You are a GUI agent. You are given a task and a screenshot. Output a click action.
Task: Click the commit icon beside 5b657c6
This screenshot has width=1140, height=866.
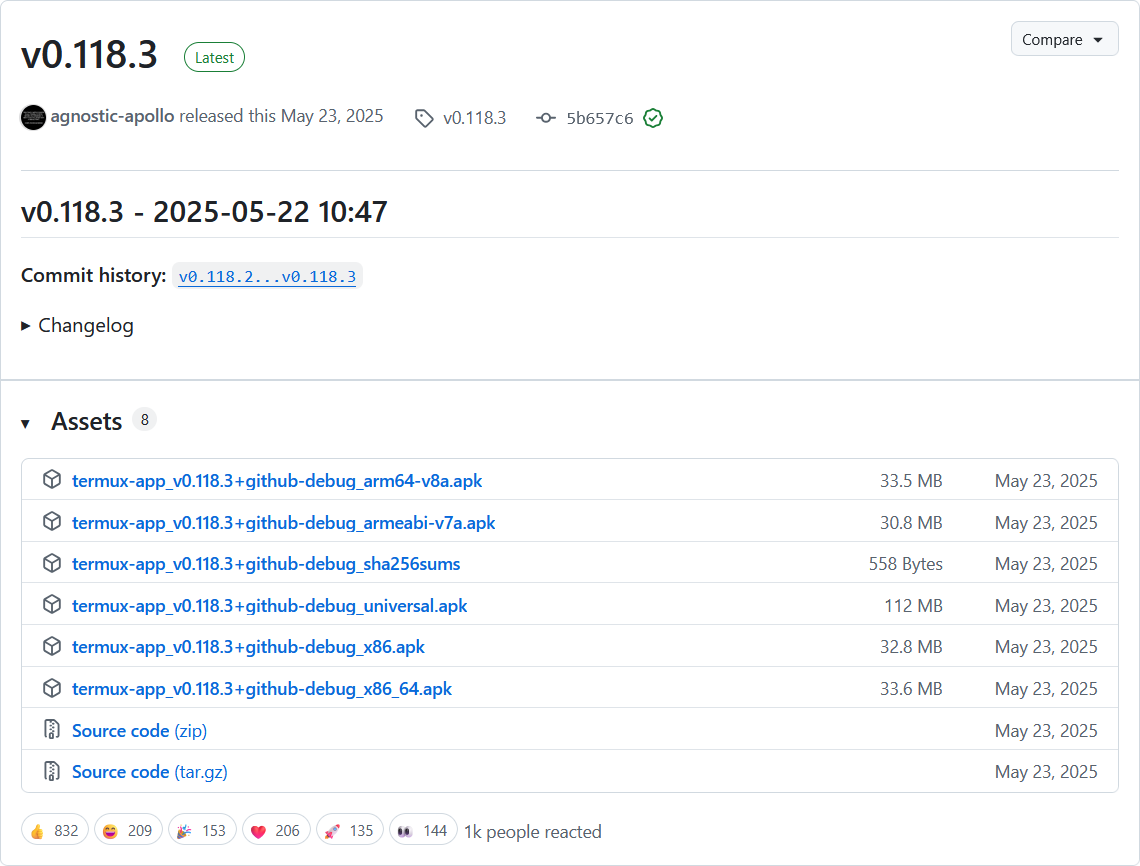click(x=545, y=118)
